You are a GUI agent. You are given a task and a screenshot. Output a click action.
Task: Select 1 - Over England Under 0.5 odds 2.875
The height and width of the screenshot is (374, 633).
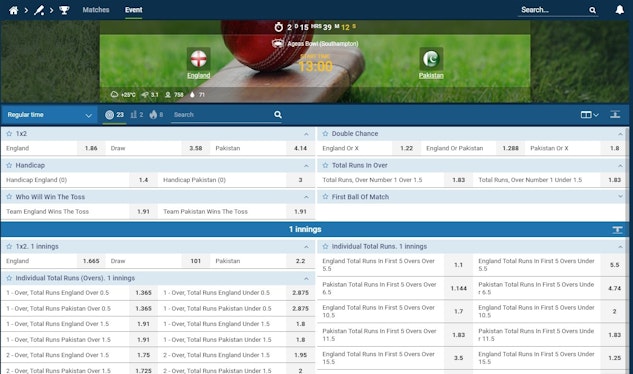(300, 292)
